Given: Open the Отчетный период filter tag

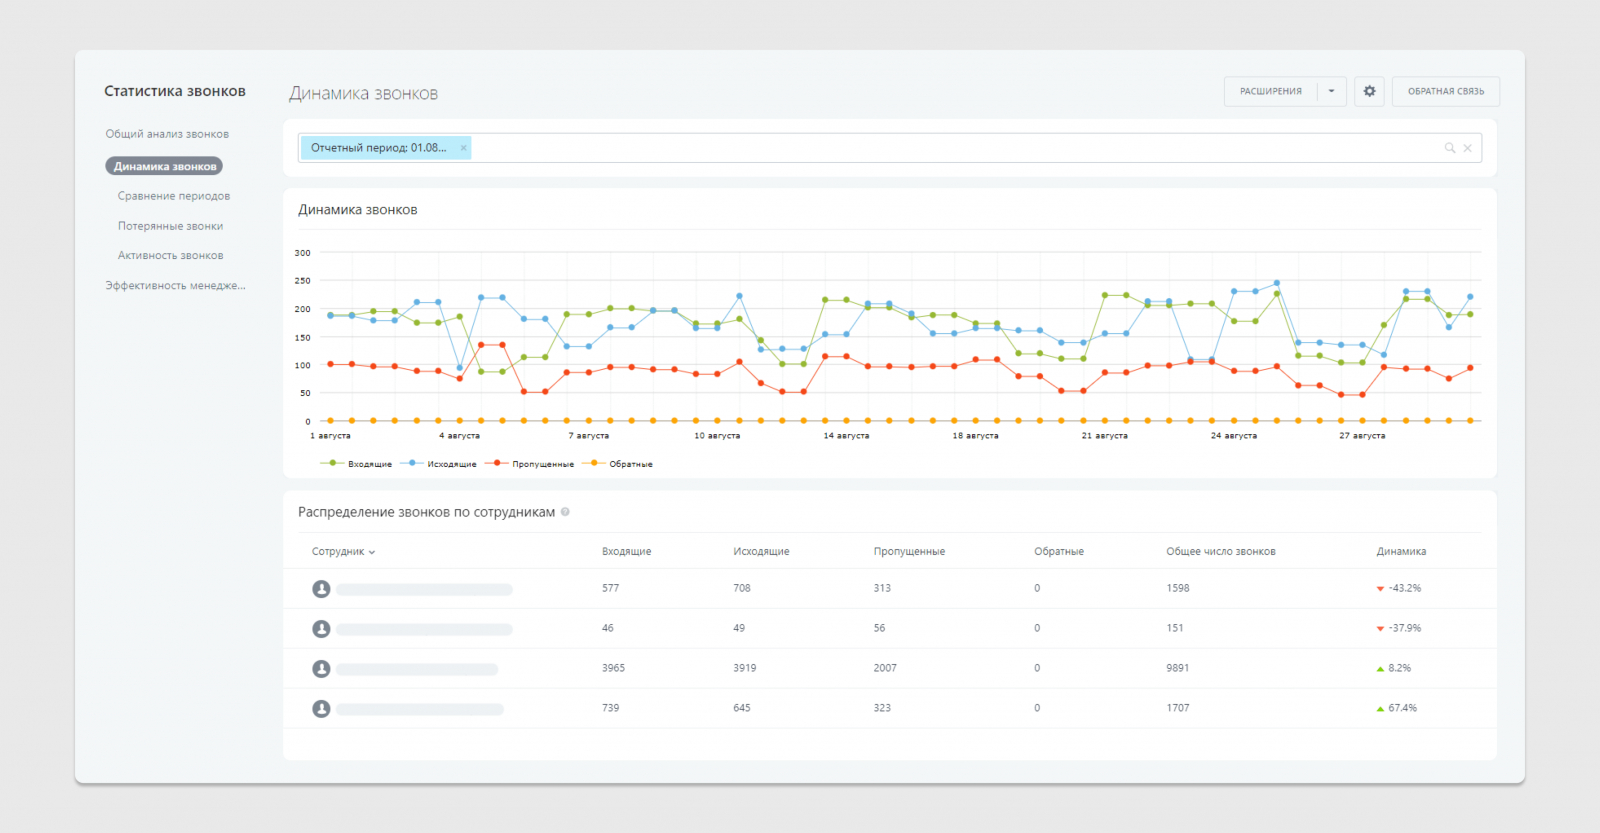Looking at the screenshot, I should pos(378,148).
